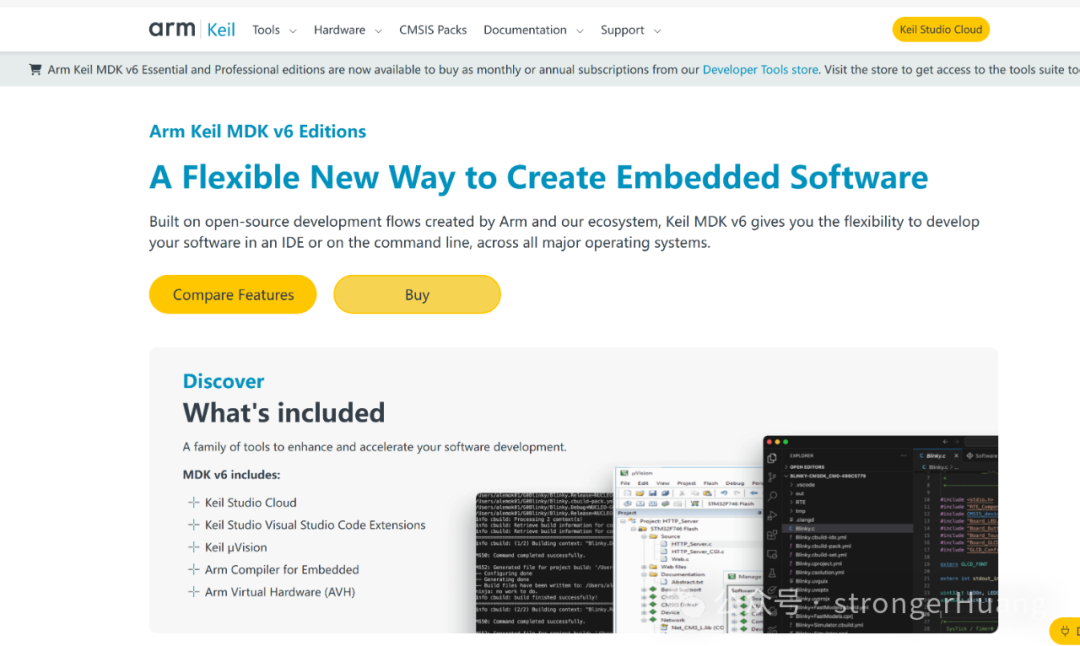This screenshot has width=1080, height=646.
Task: Click the arm Keil logo
Action: point(192,29)
